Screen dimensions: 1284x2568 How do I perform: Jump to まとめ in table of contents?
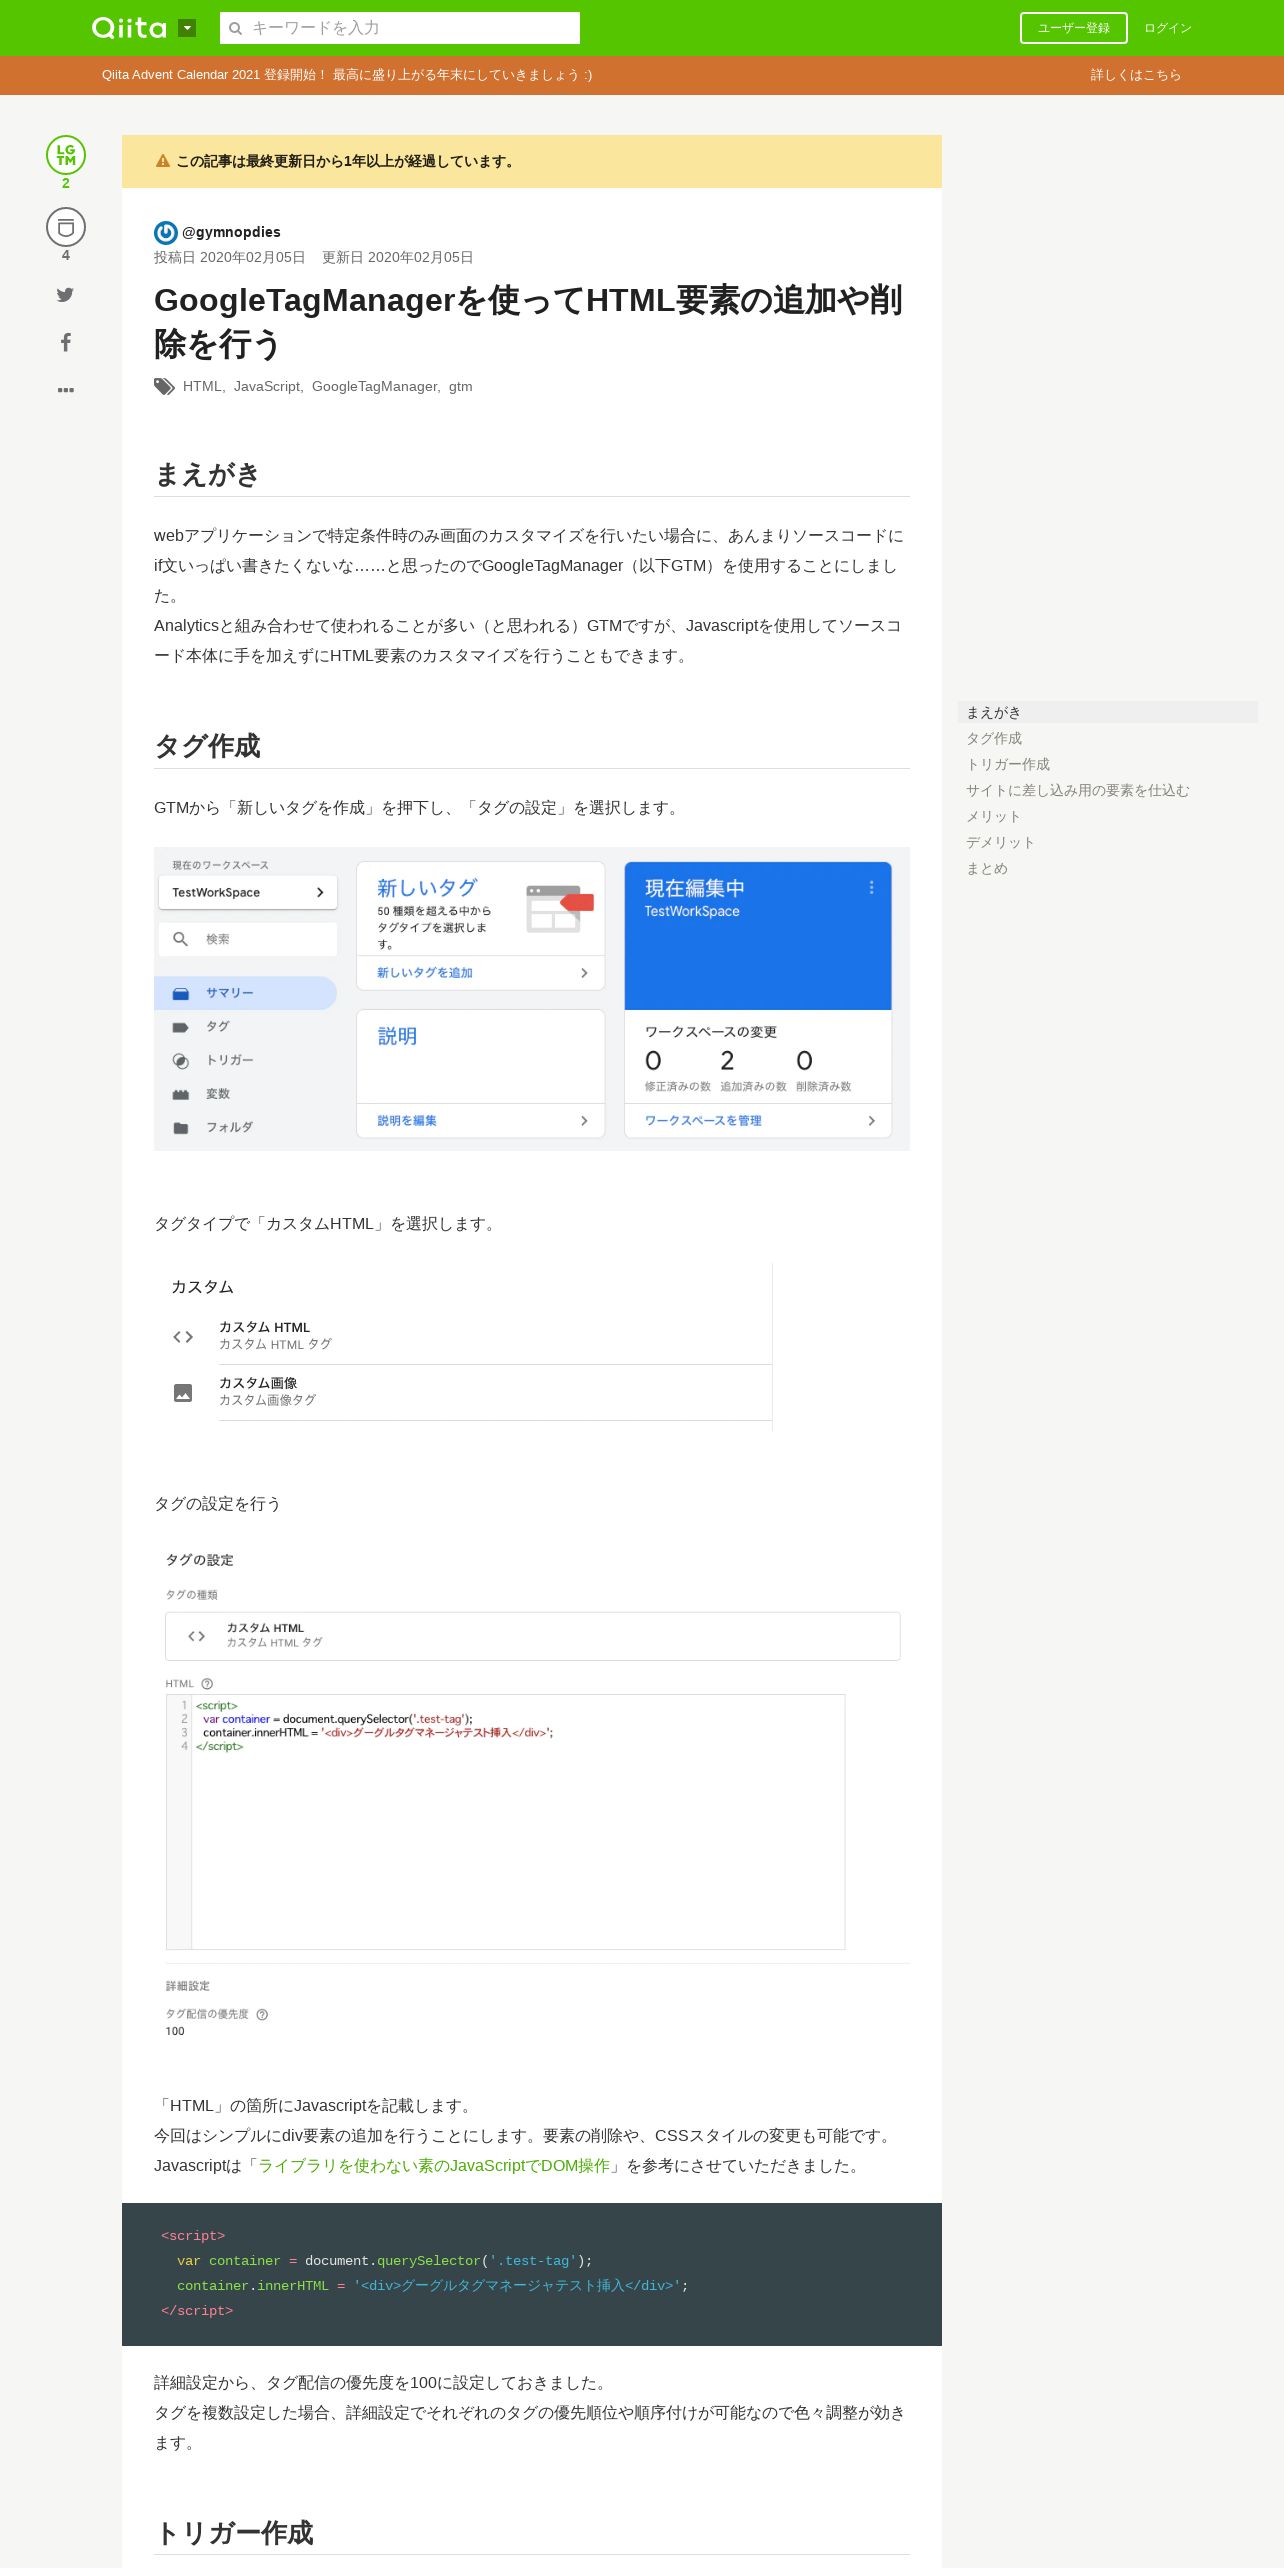coord(987,868)
